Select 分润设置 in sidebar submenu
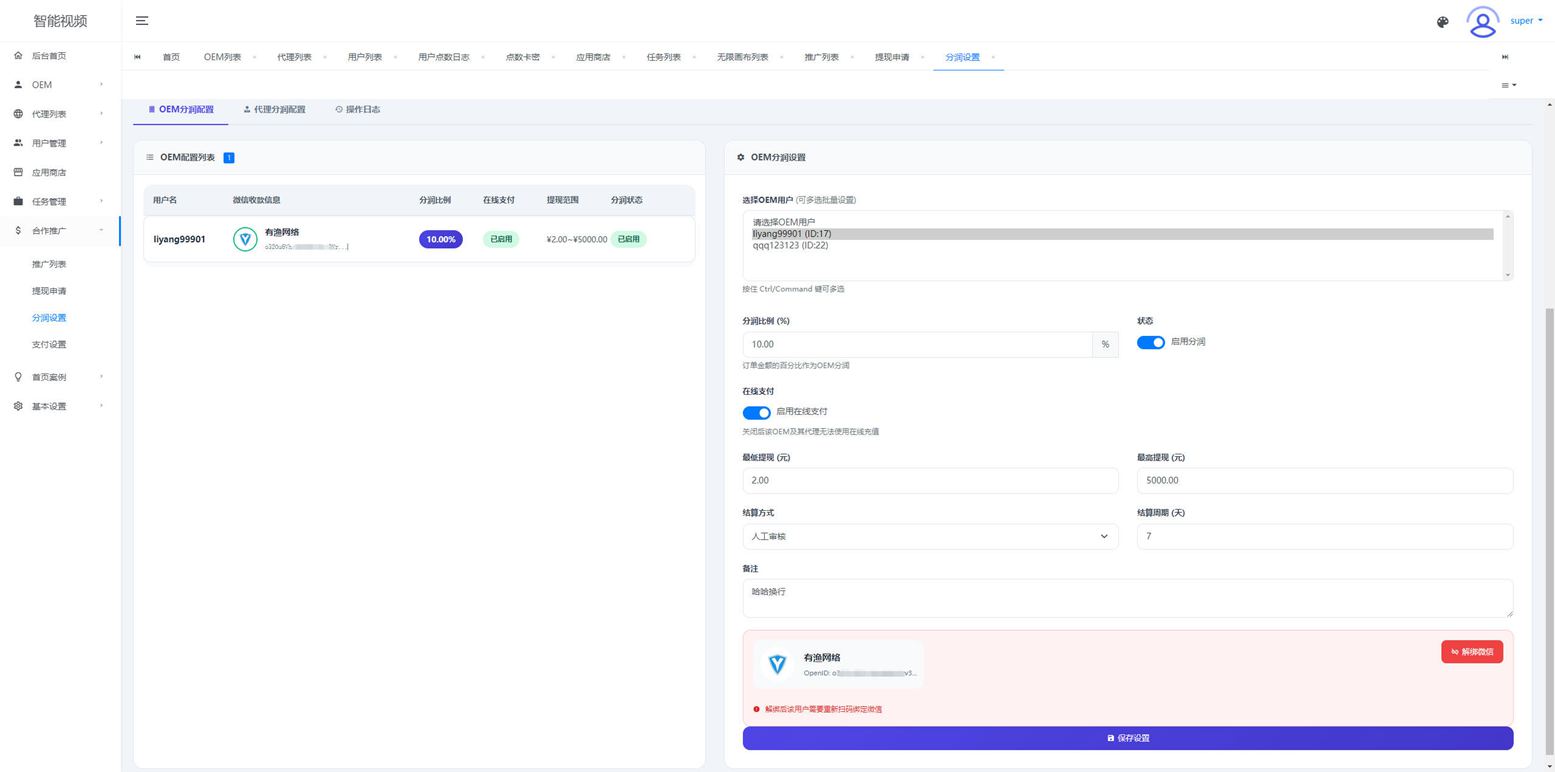This screenshot has height=772, width=1555. tap(49, 318)
